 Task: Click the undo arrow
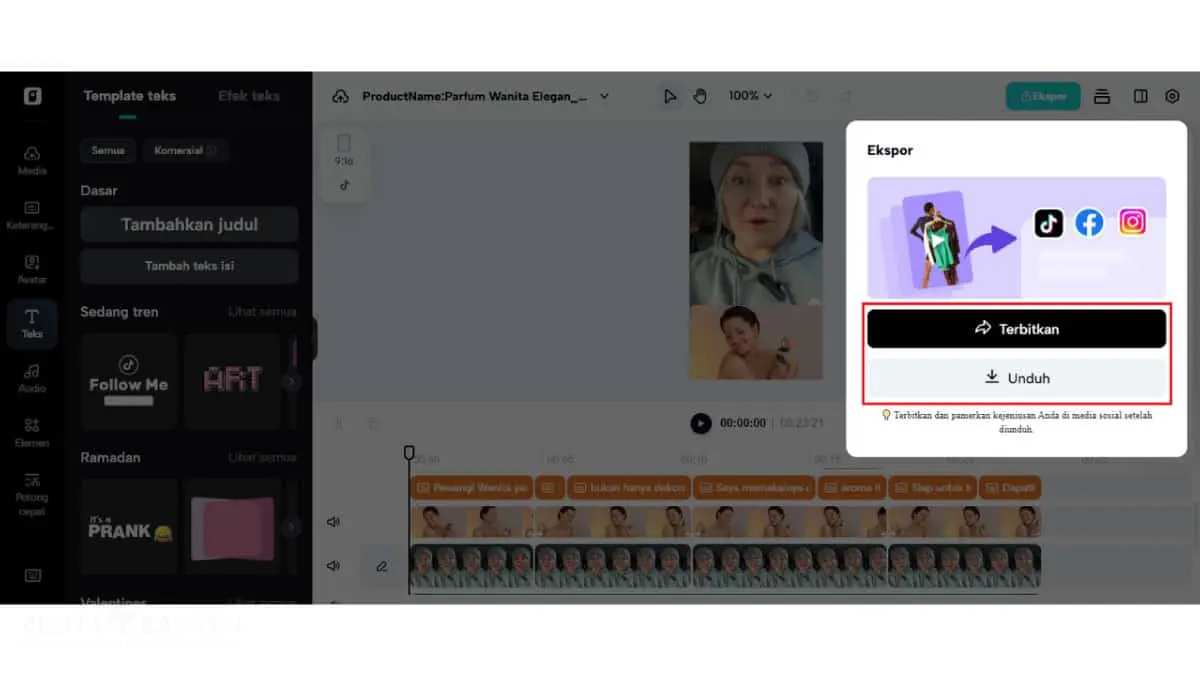[812, 96]
